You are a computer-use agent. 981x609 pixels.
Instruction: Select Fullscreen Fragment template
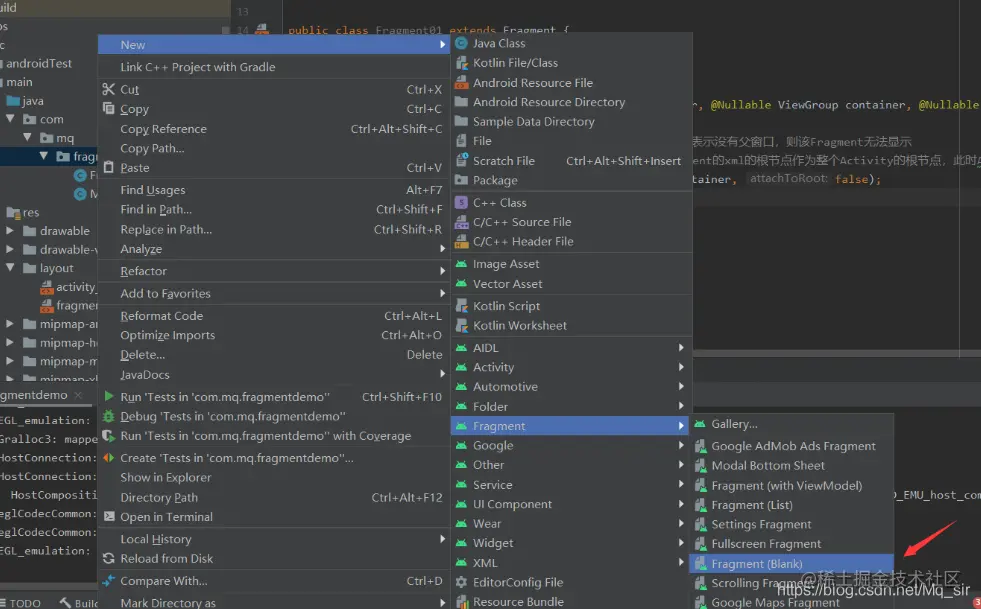click(x=791, y=544)
